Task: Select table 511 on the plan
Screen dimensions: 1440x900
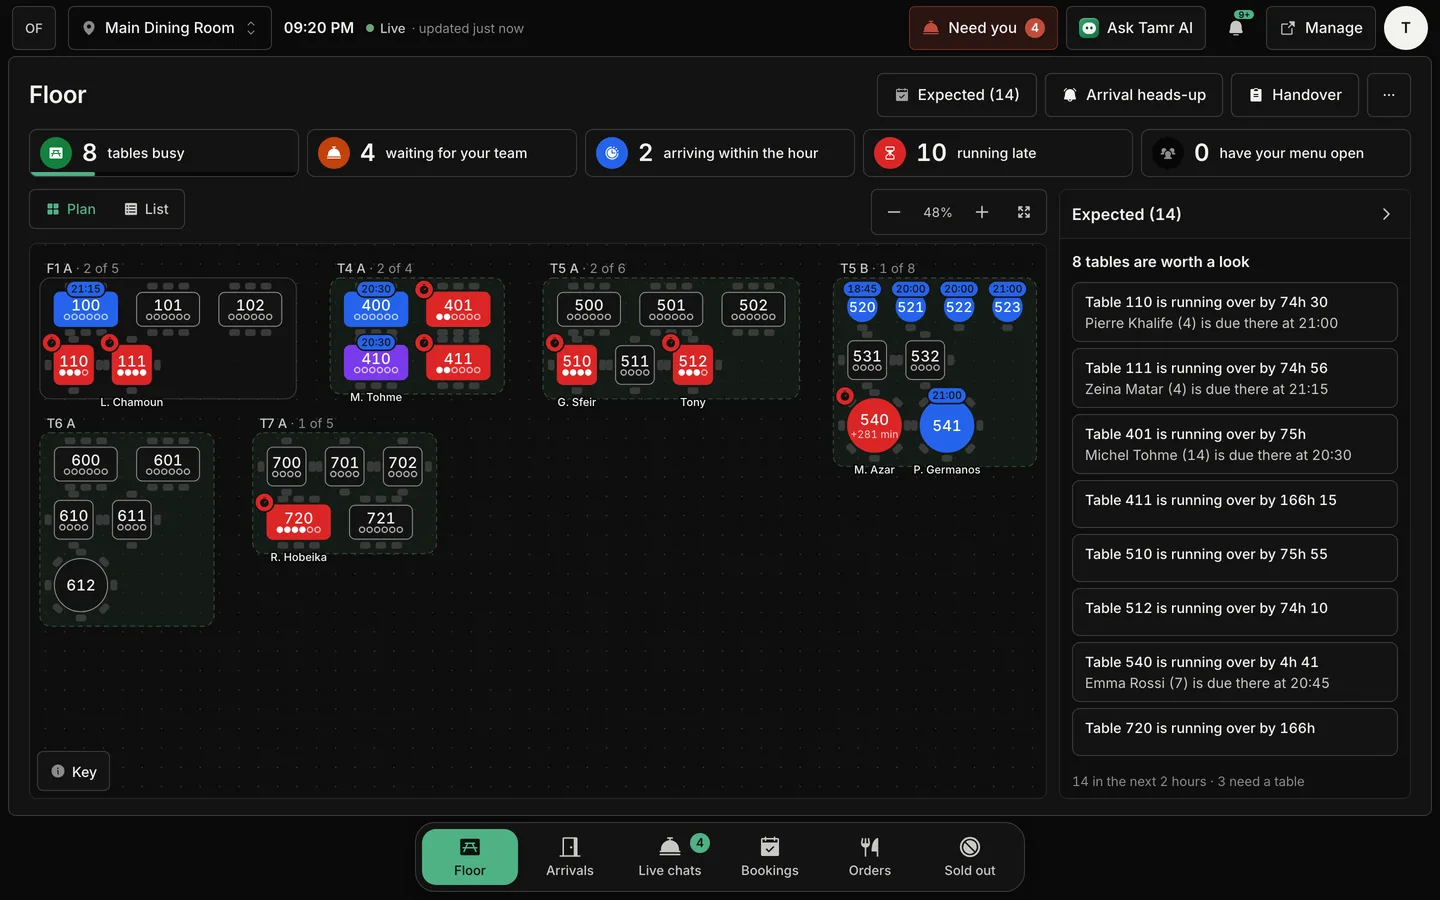Action: point(635,365)
